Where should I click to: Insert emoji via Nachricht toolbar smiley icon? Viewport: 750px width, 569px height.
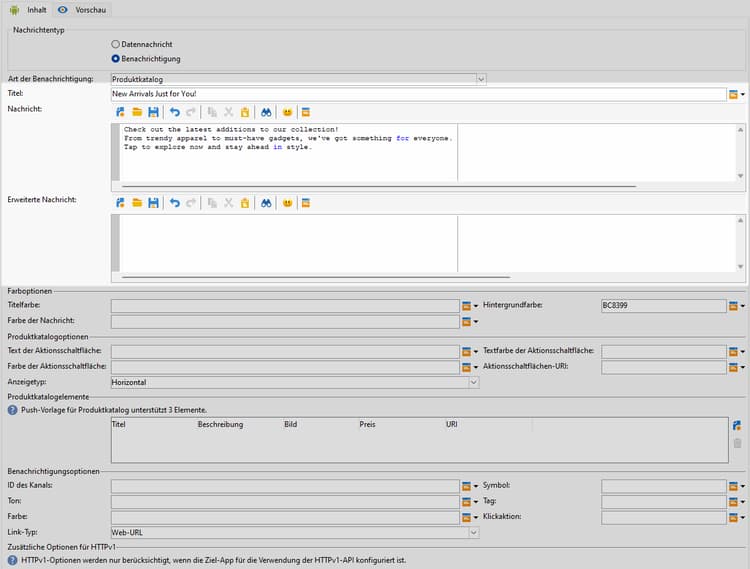[x=287, y=112]
